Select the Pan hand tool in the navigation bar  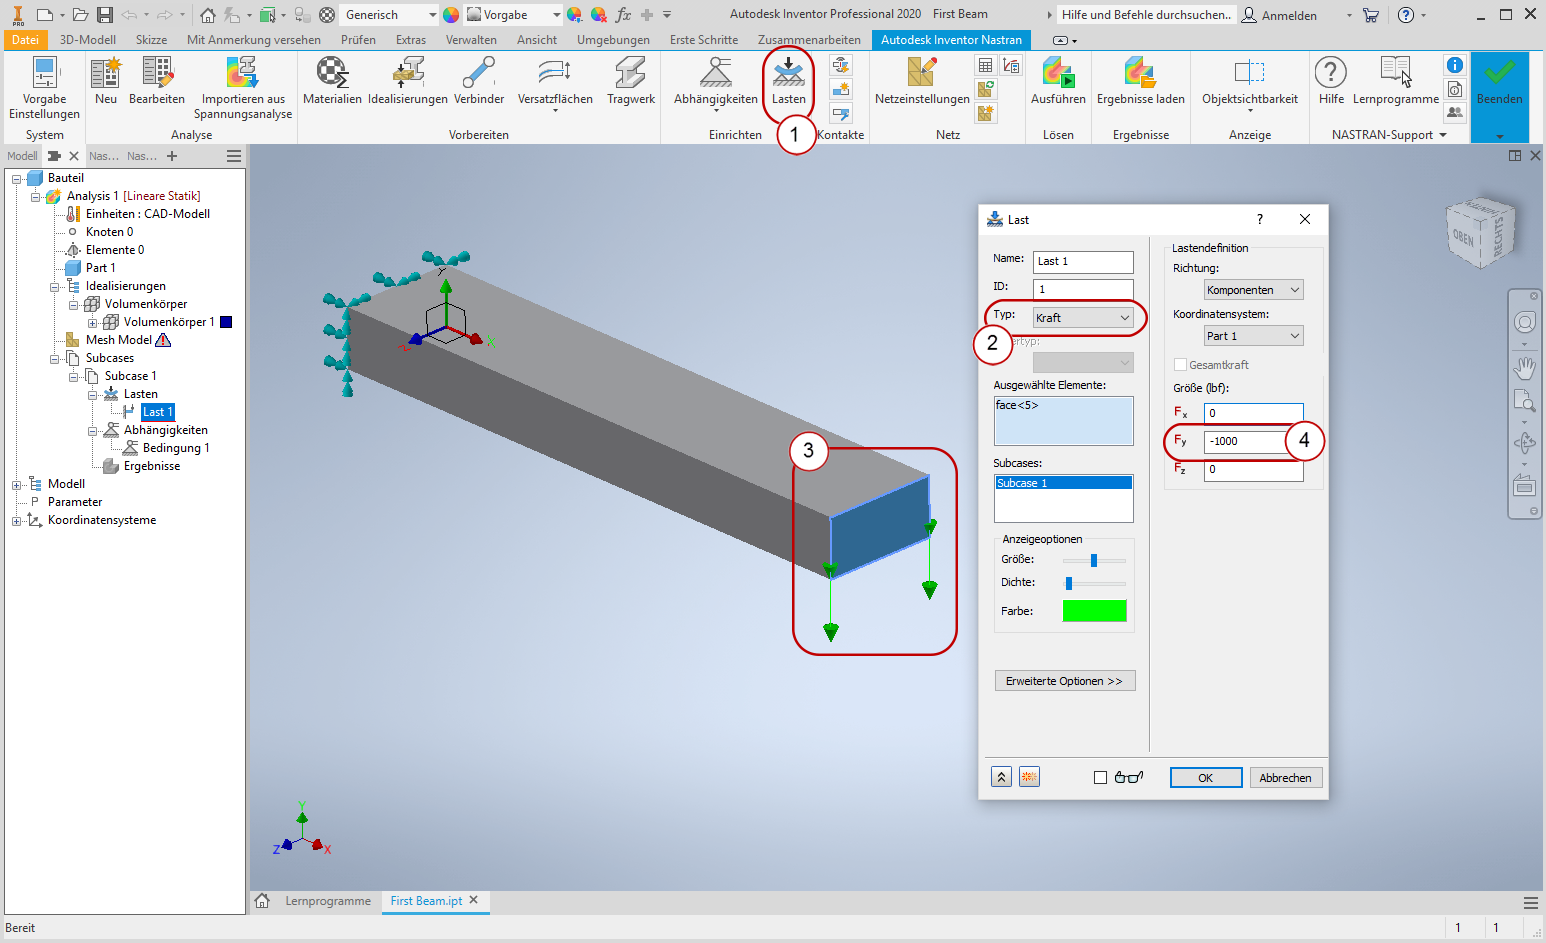click(x=1525, y=368)
